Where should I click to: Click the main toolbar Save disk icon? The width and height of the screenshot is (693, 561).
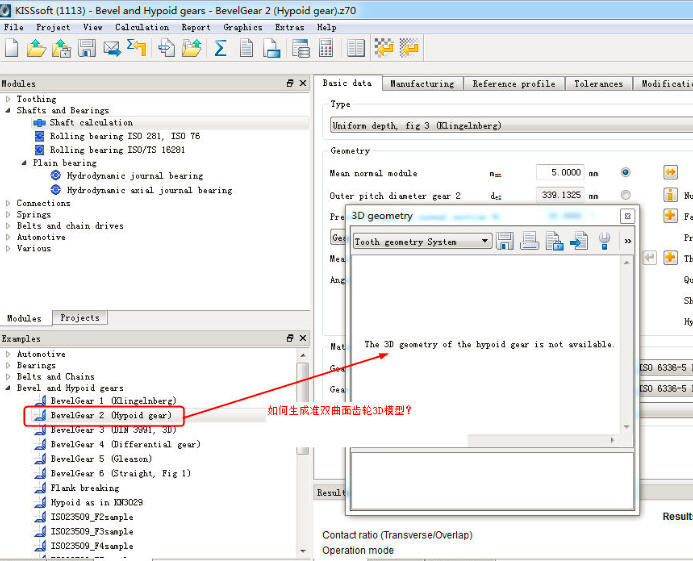(87, 48)
